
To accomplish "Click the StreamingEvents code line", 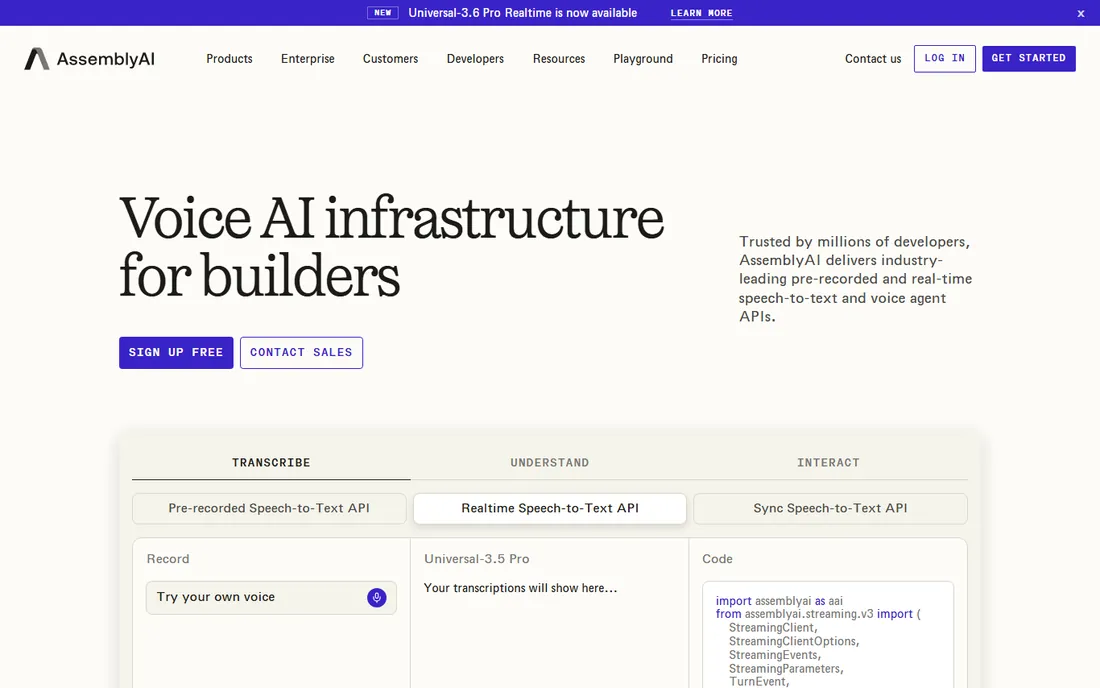I will pos(774,655).
